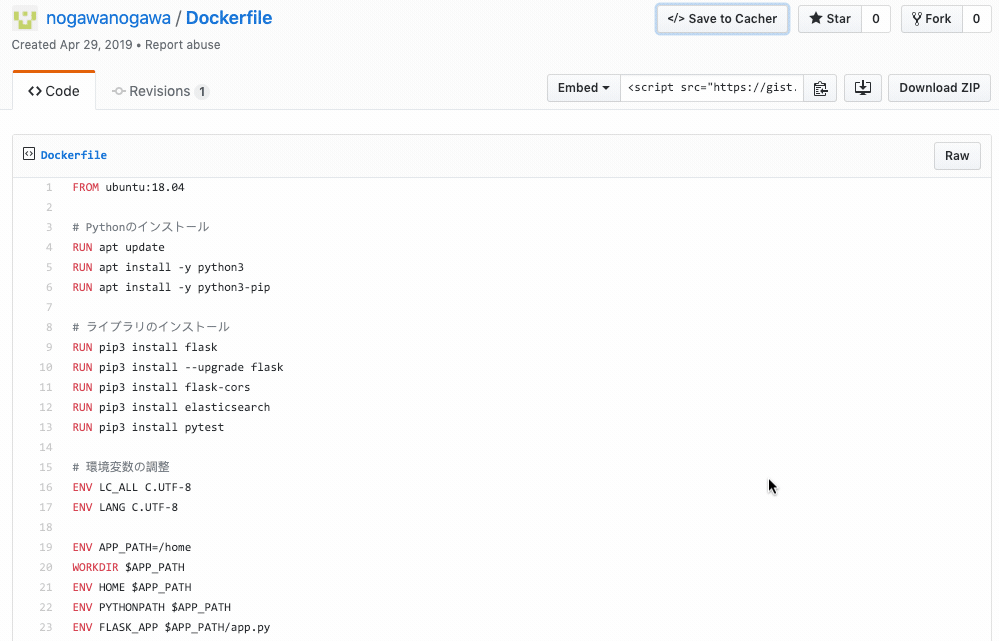Select the Code tab

click(x=54, y=91)
